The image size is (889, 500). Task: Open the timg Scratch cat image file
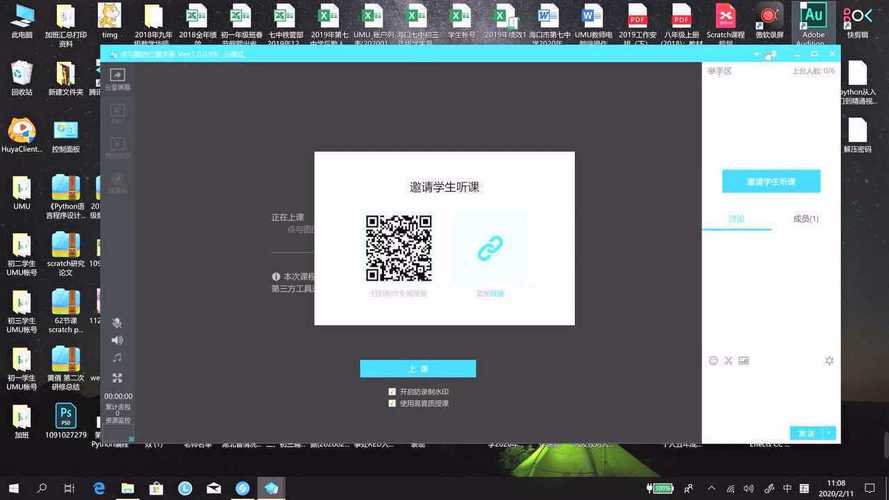click(109, 21)
